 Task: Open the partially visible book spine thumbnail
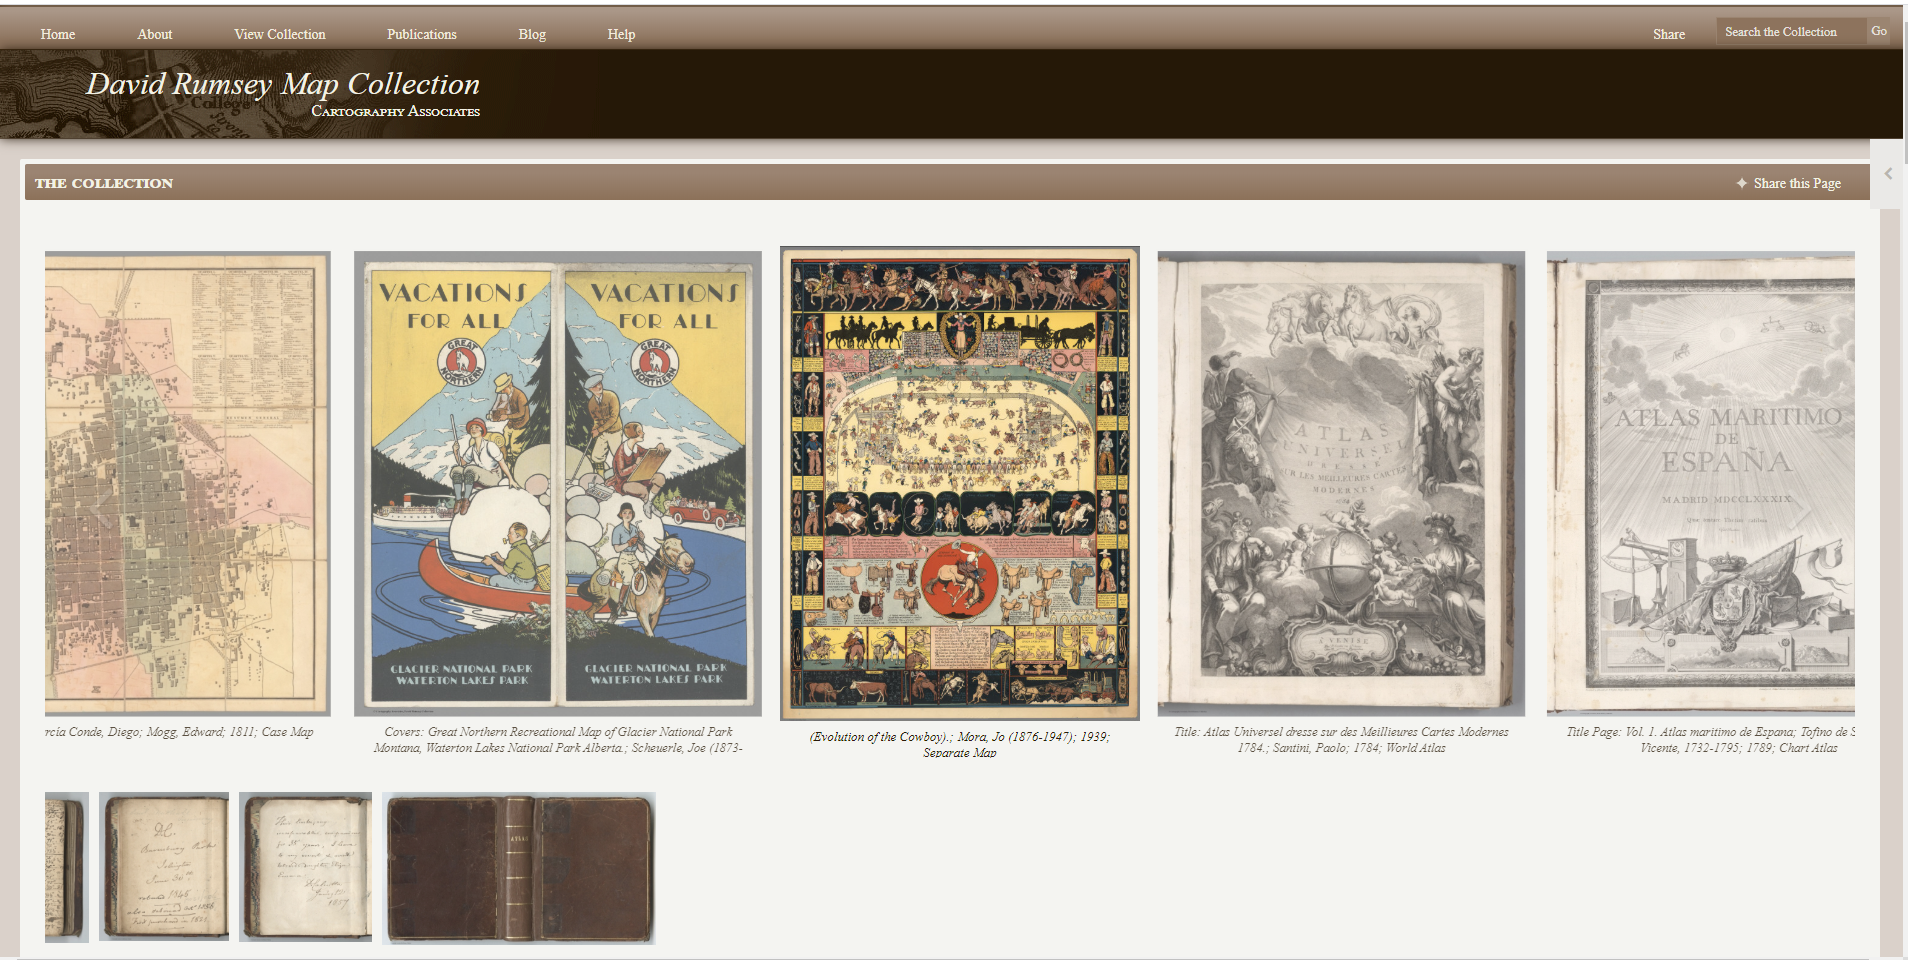[67, 867]
